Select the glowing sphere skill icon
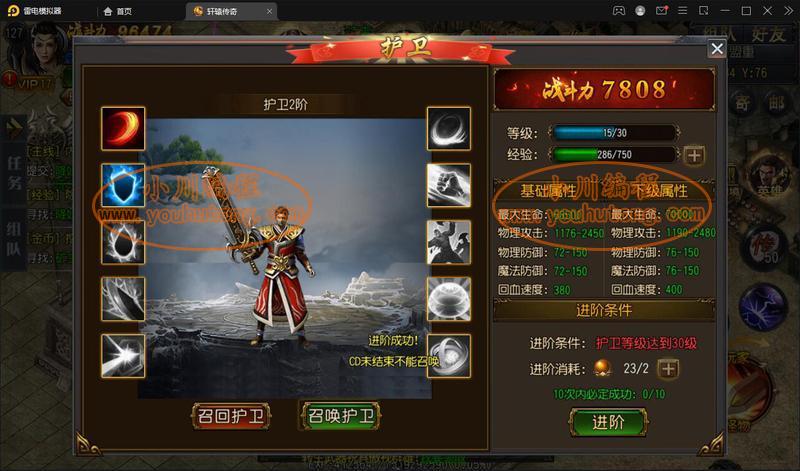This screenshot has width=800, height=471. pyautogui.click(x=448, y=299)
